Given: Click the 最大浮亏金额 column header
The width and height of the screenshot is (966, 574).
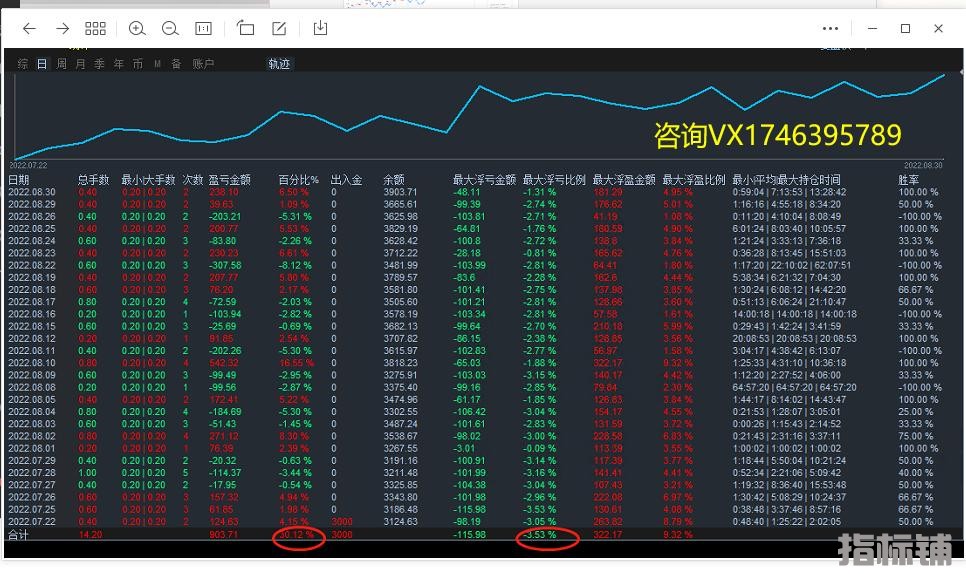Looking at the screenshot, I should point(484,180).
